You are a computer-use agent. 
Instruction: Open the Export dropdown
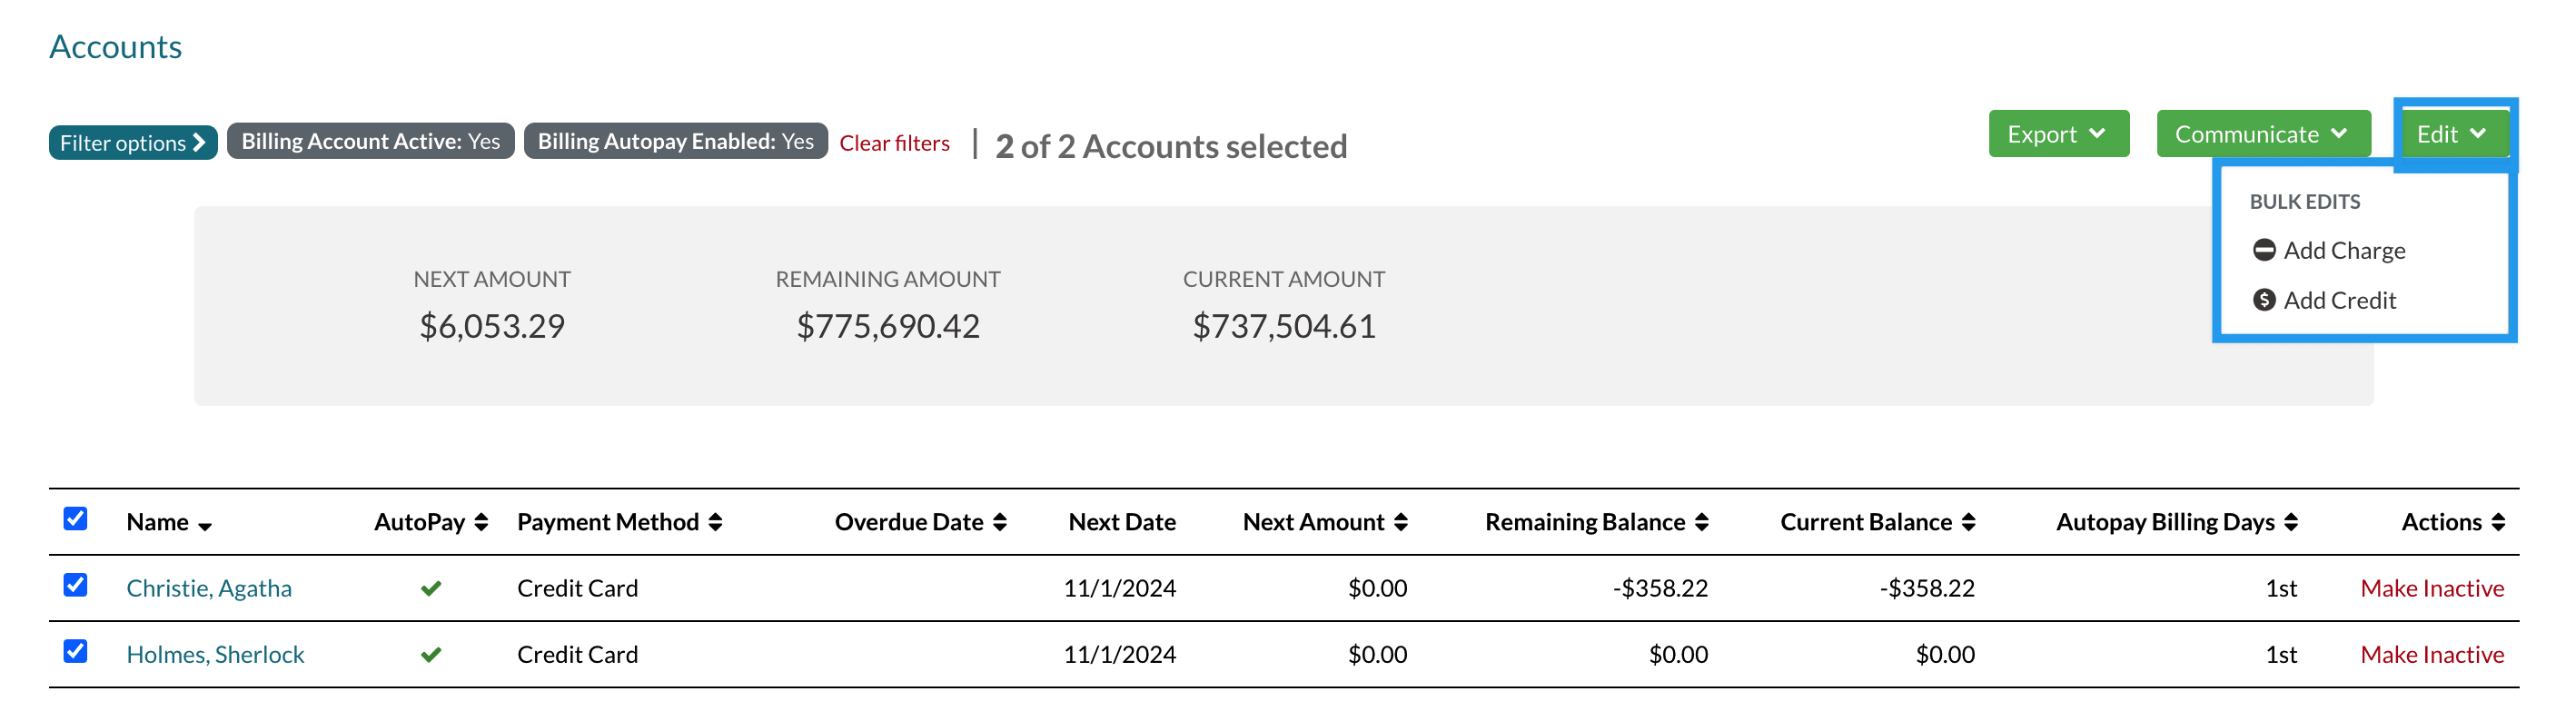2057,134
